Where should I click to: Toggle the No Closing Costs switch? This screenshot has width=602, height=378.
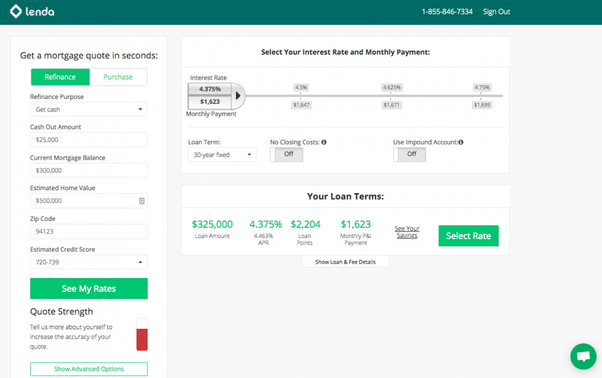tap(286, 154)
